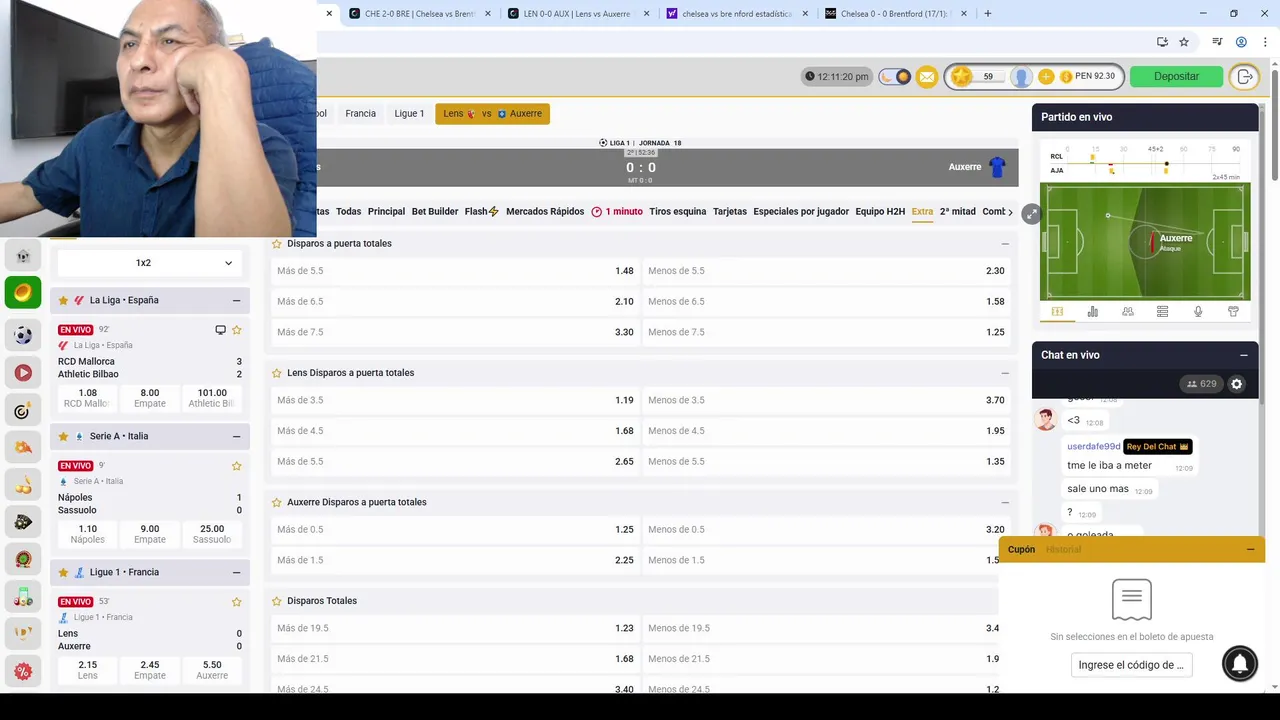Star the Disparos Totales market
Viewport: 1280px width, 720px height.
pos(277,601)
